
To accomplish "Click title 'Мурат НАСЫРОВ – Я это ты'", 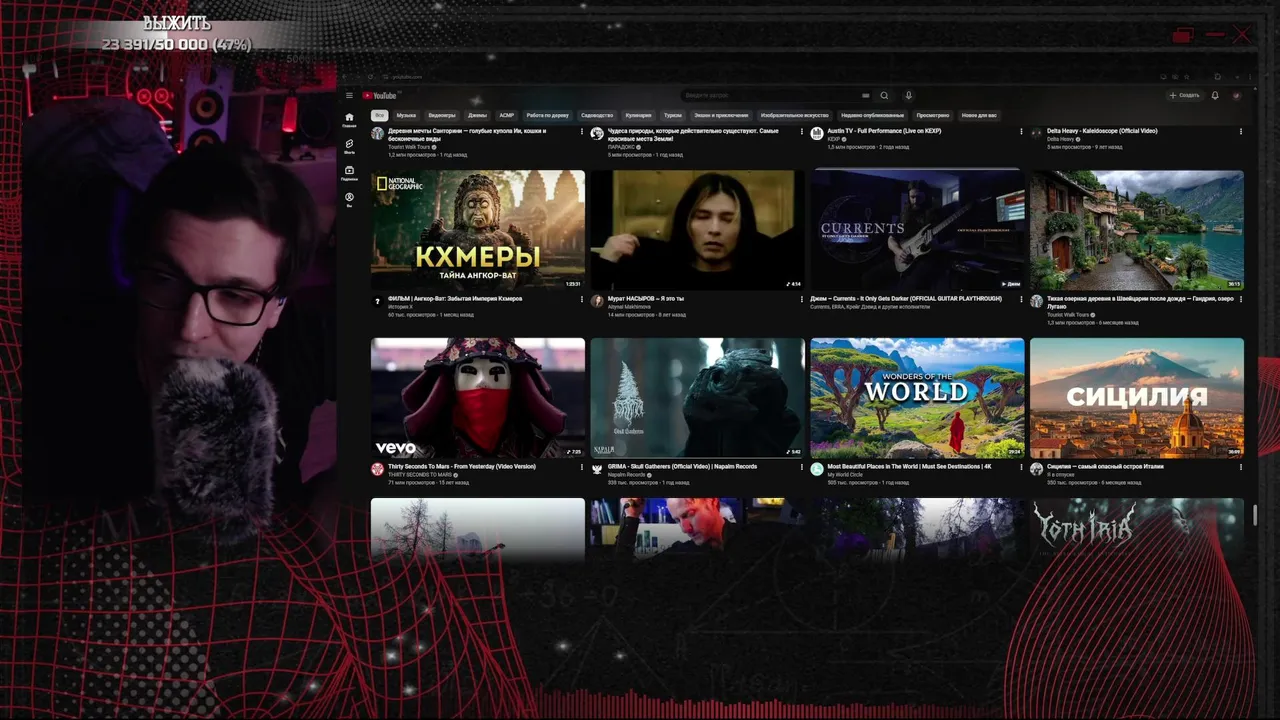I will (x=646, y=298).
